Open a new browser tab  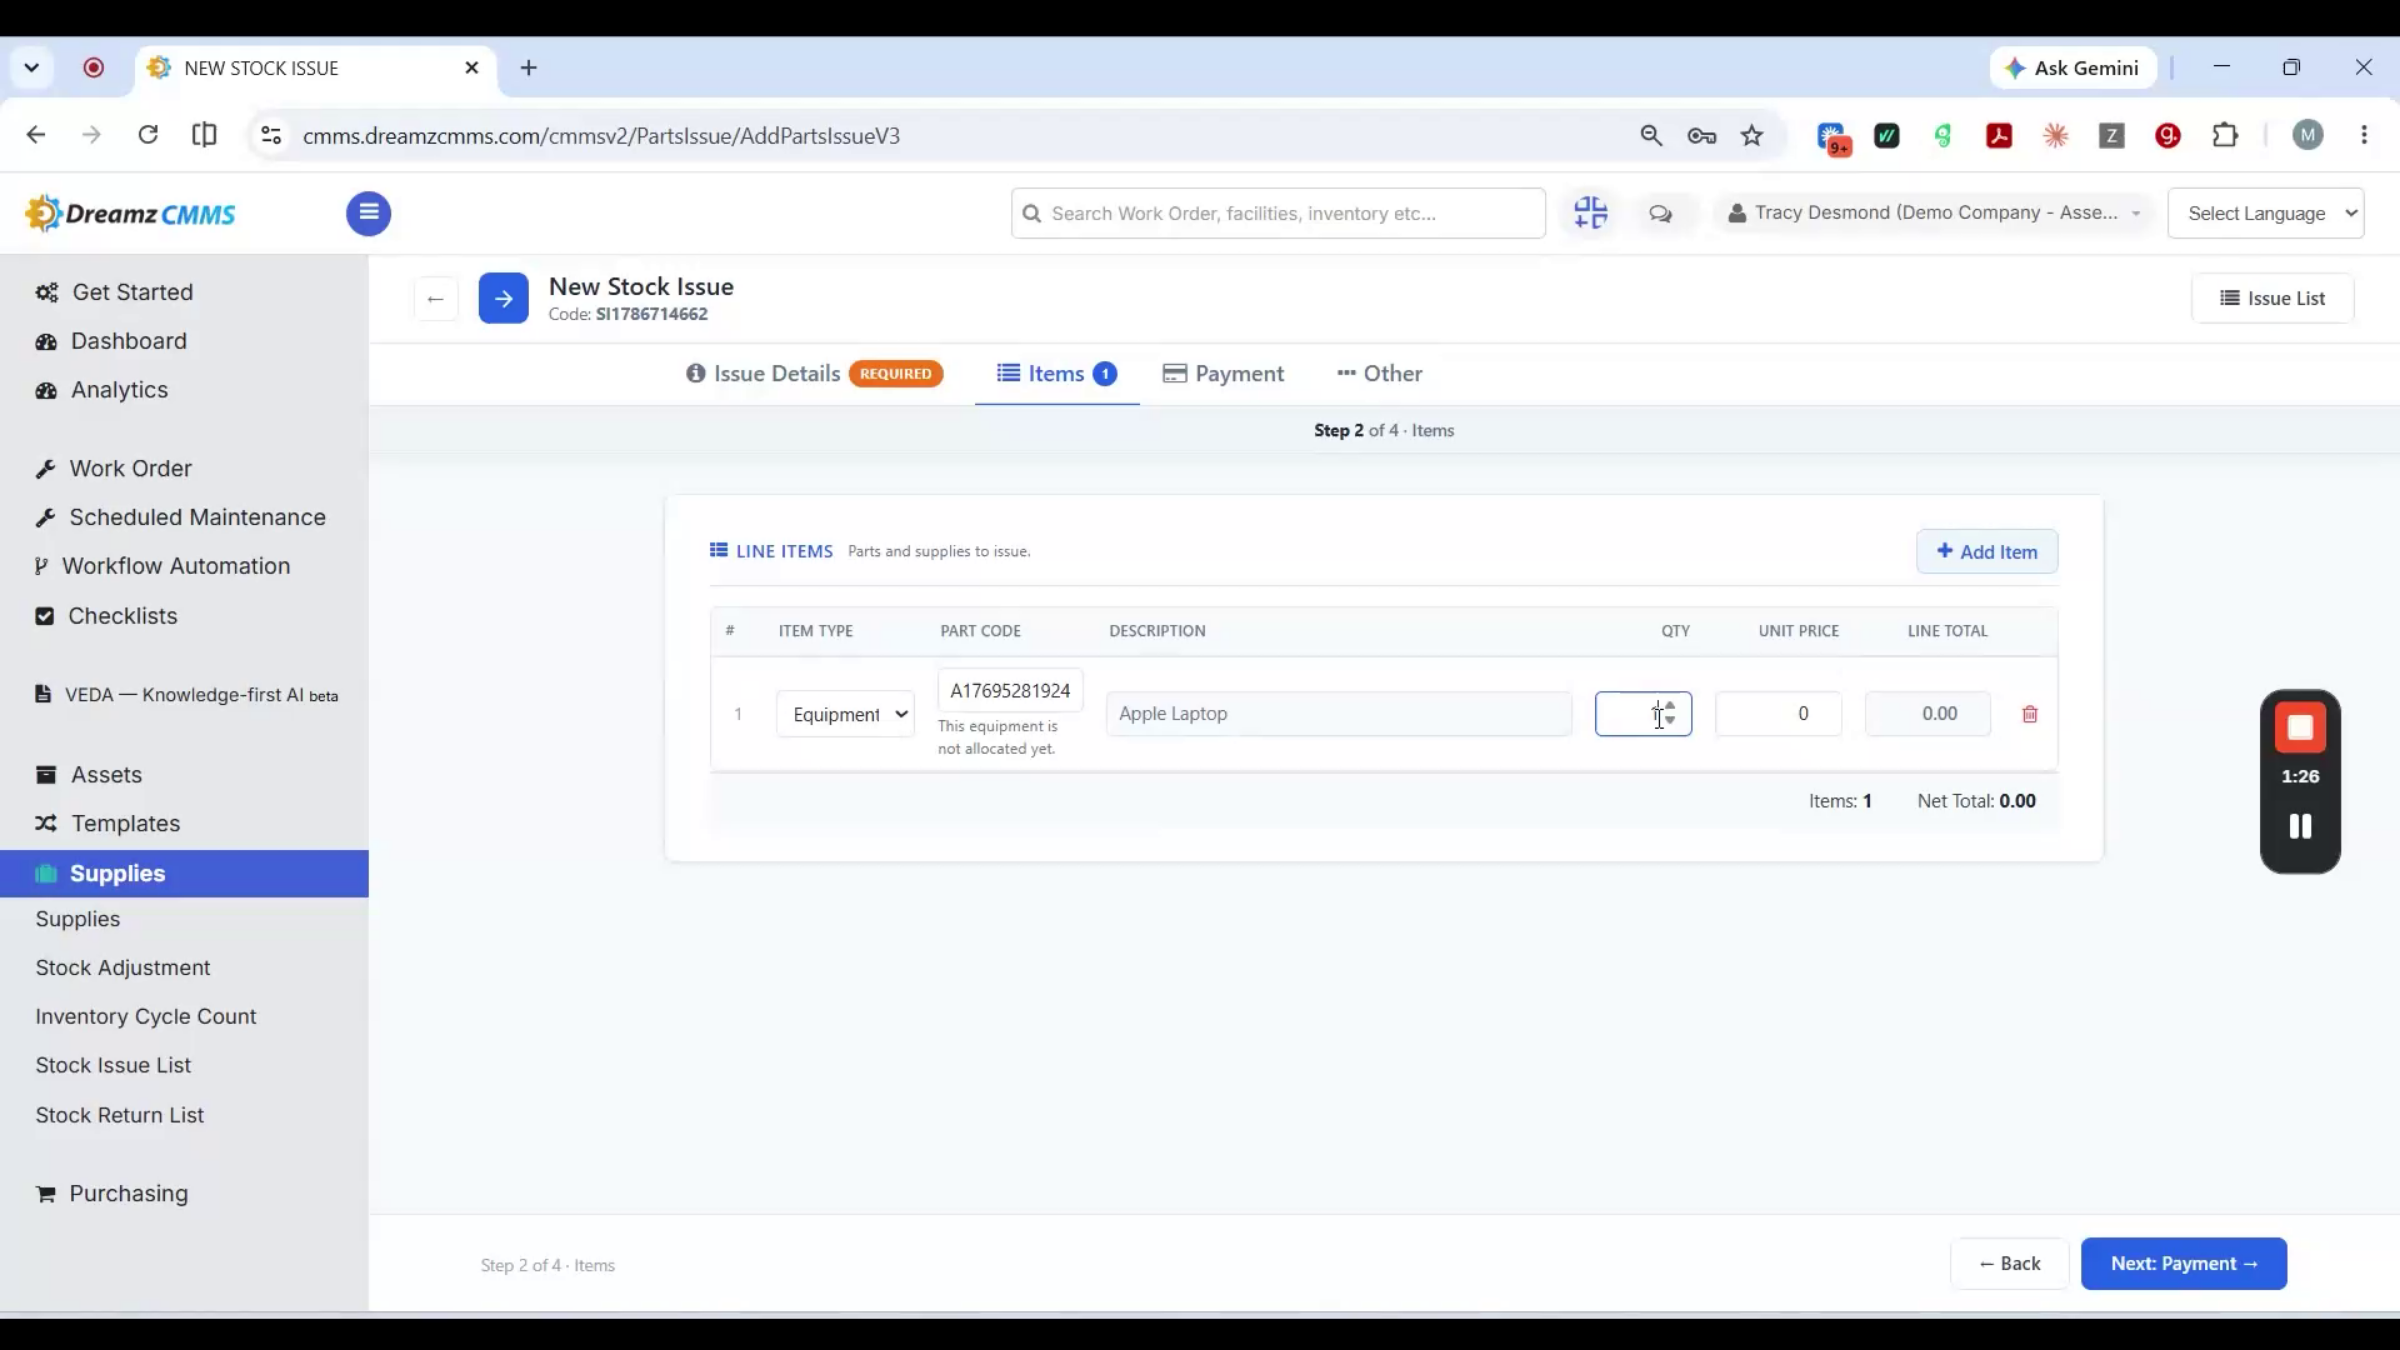tap(529, 67)
